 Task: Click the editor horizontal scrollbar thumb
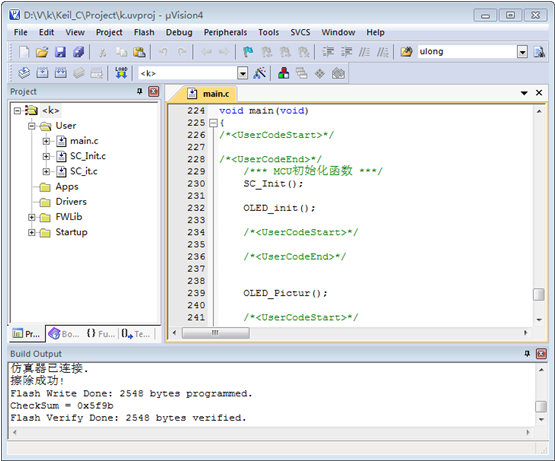(215, 333)
